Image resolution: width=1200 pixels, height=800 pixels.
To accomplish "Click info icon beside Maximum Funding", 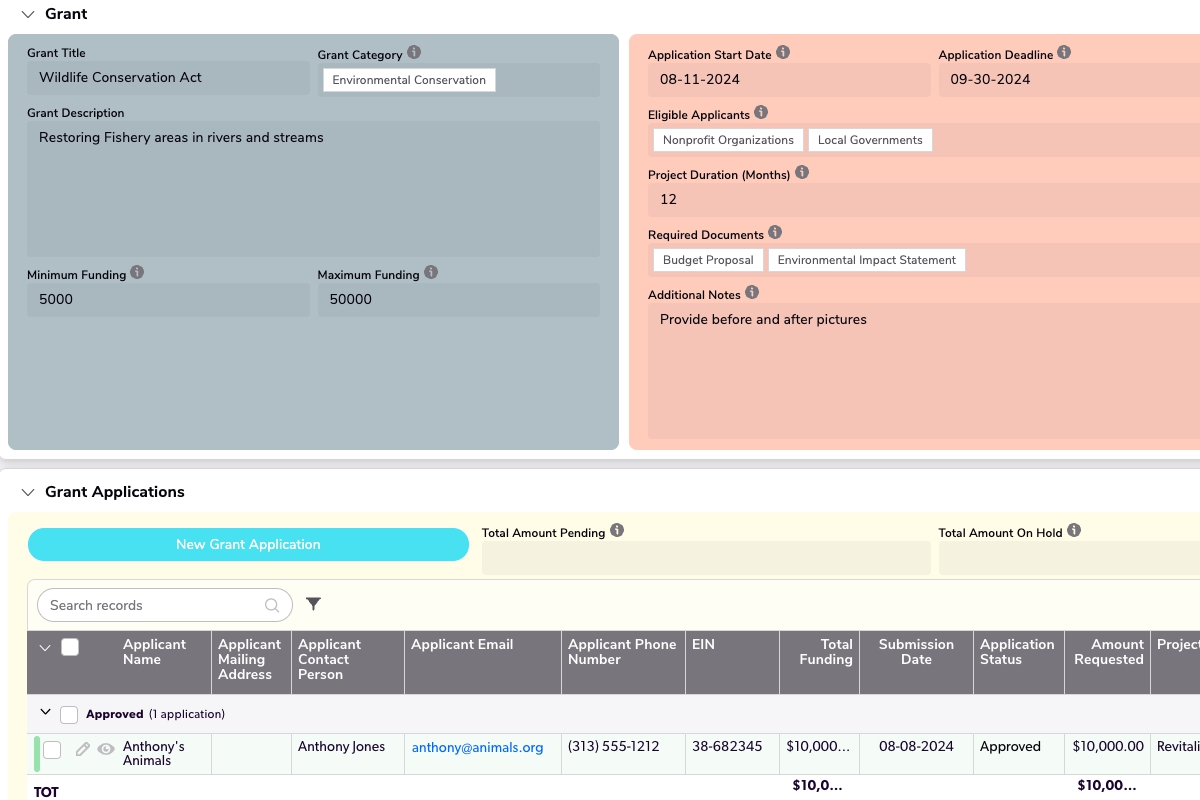I will (431, 272).
